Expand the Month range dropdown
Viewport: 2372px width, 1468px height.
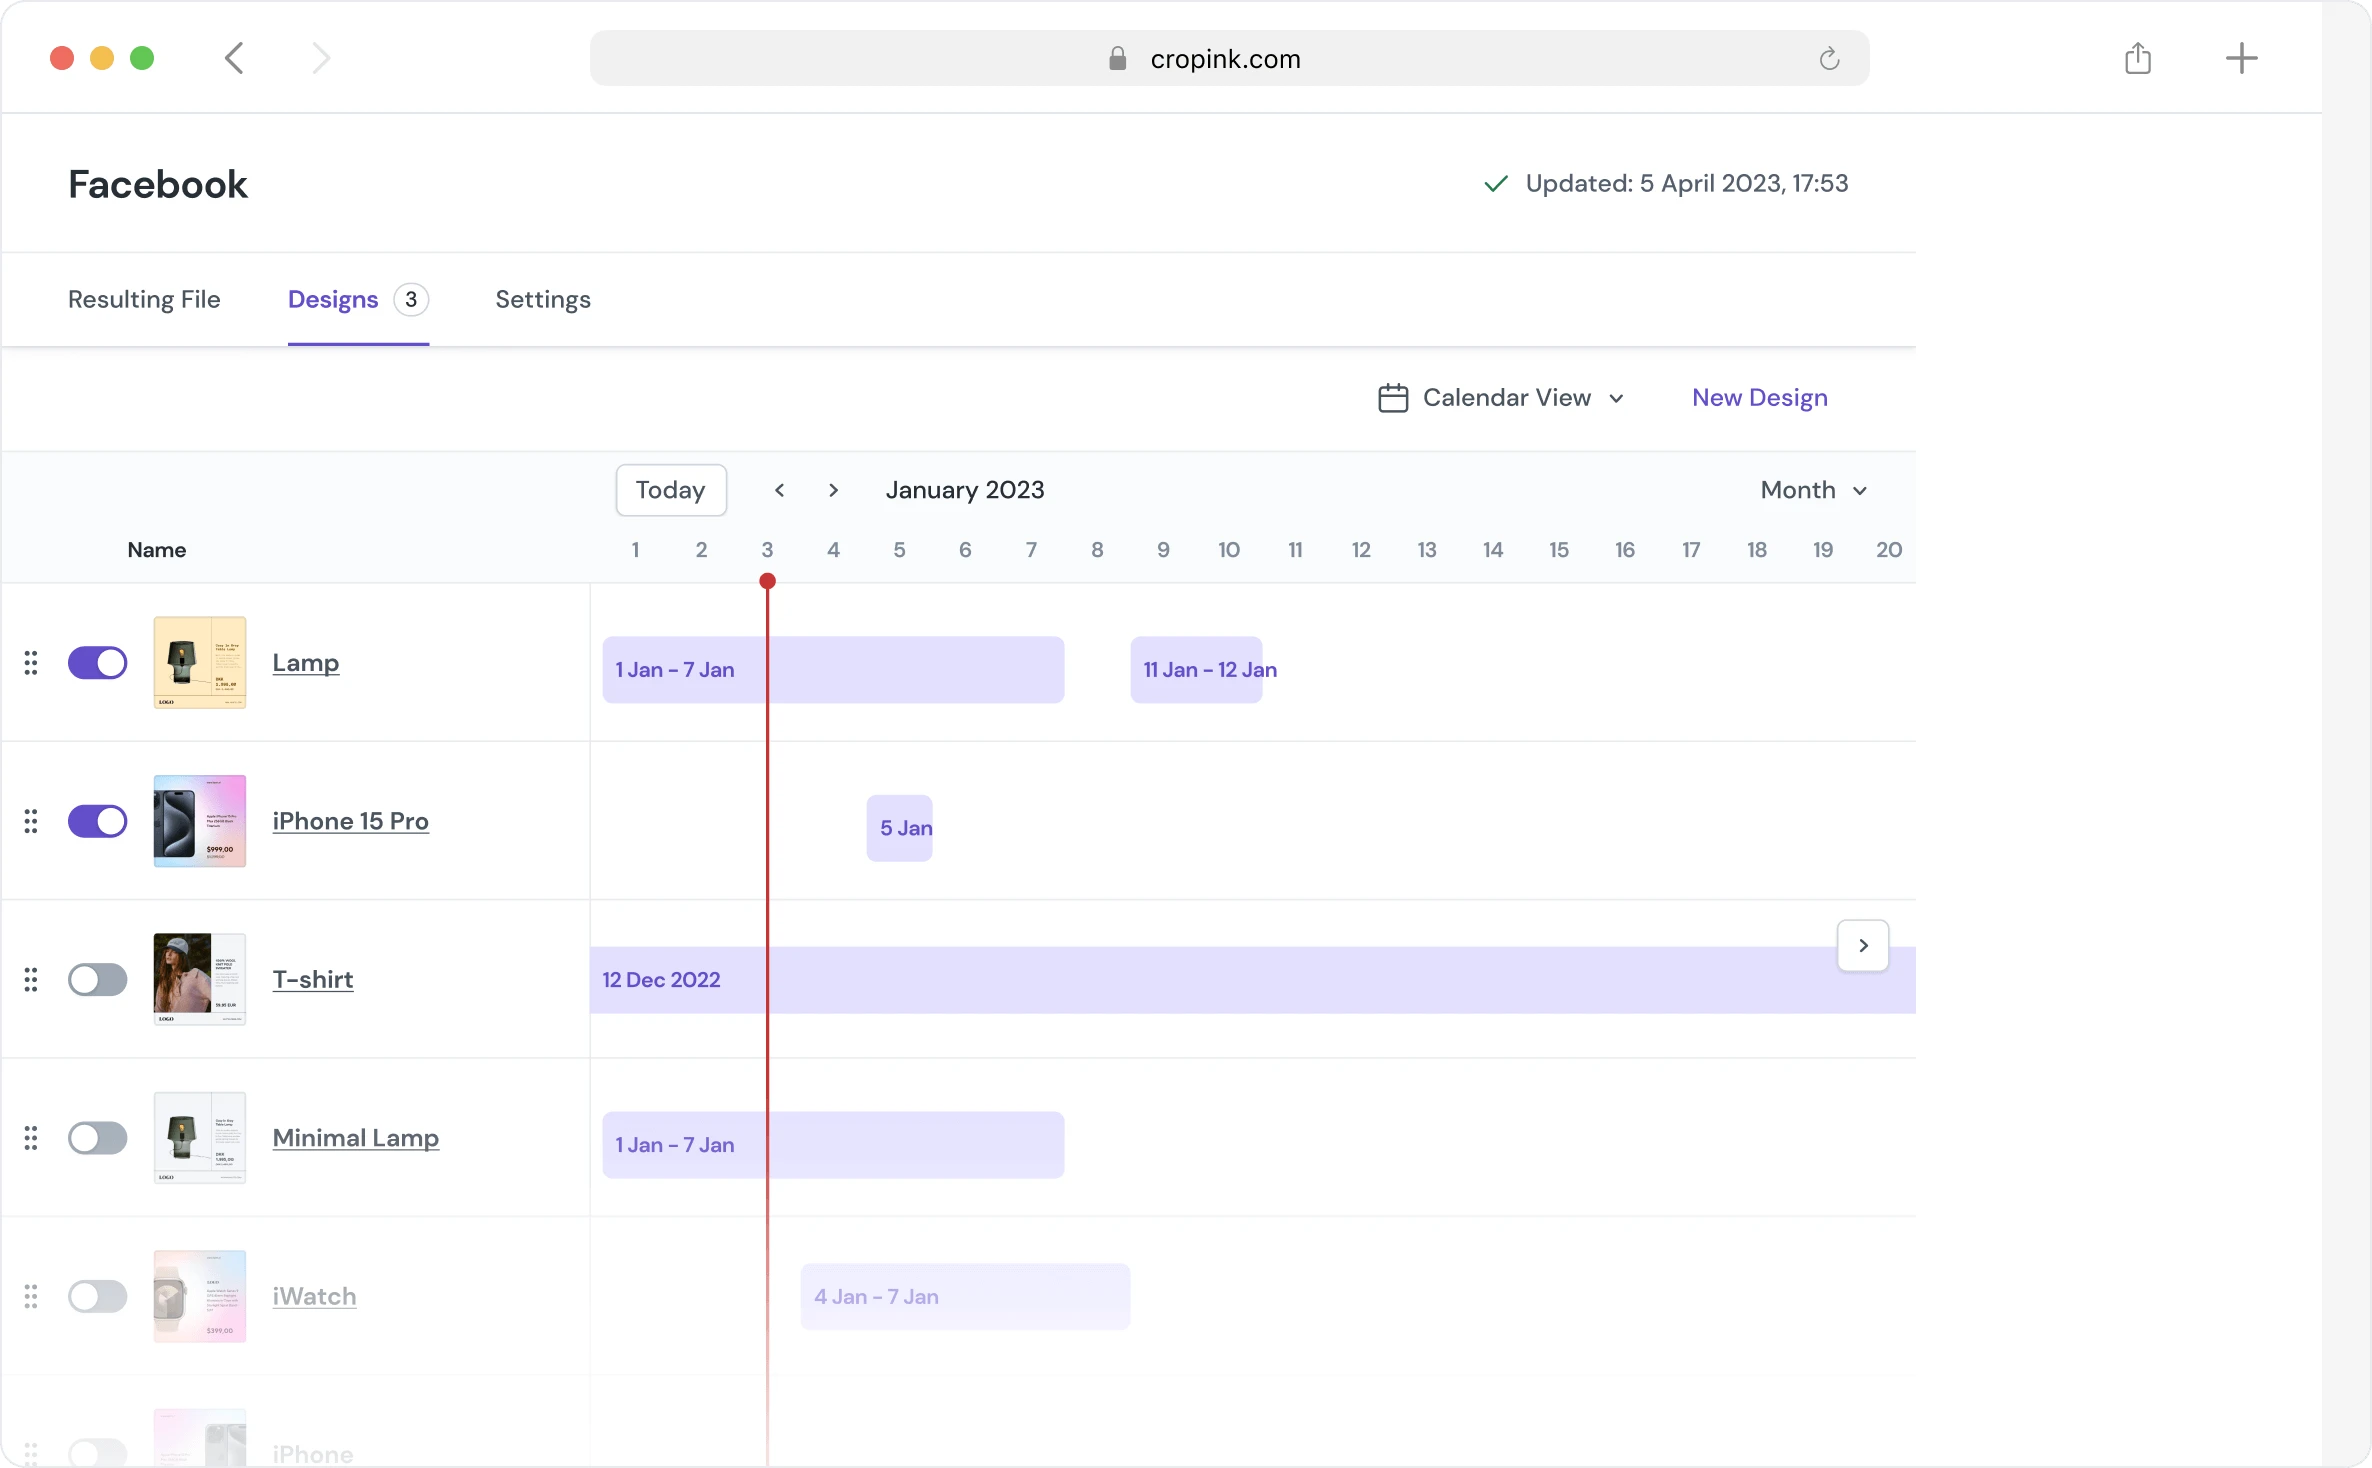[x=1813, y=490]
